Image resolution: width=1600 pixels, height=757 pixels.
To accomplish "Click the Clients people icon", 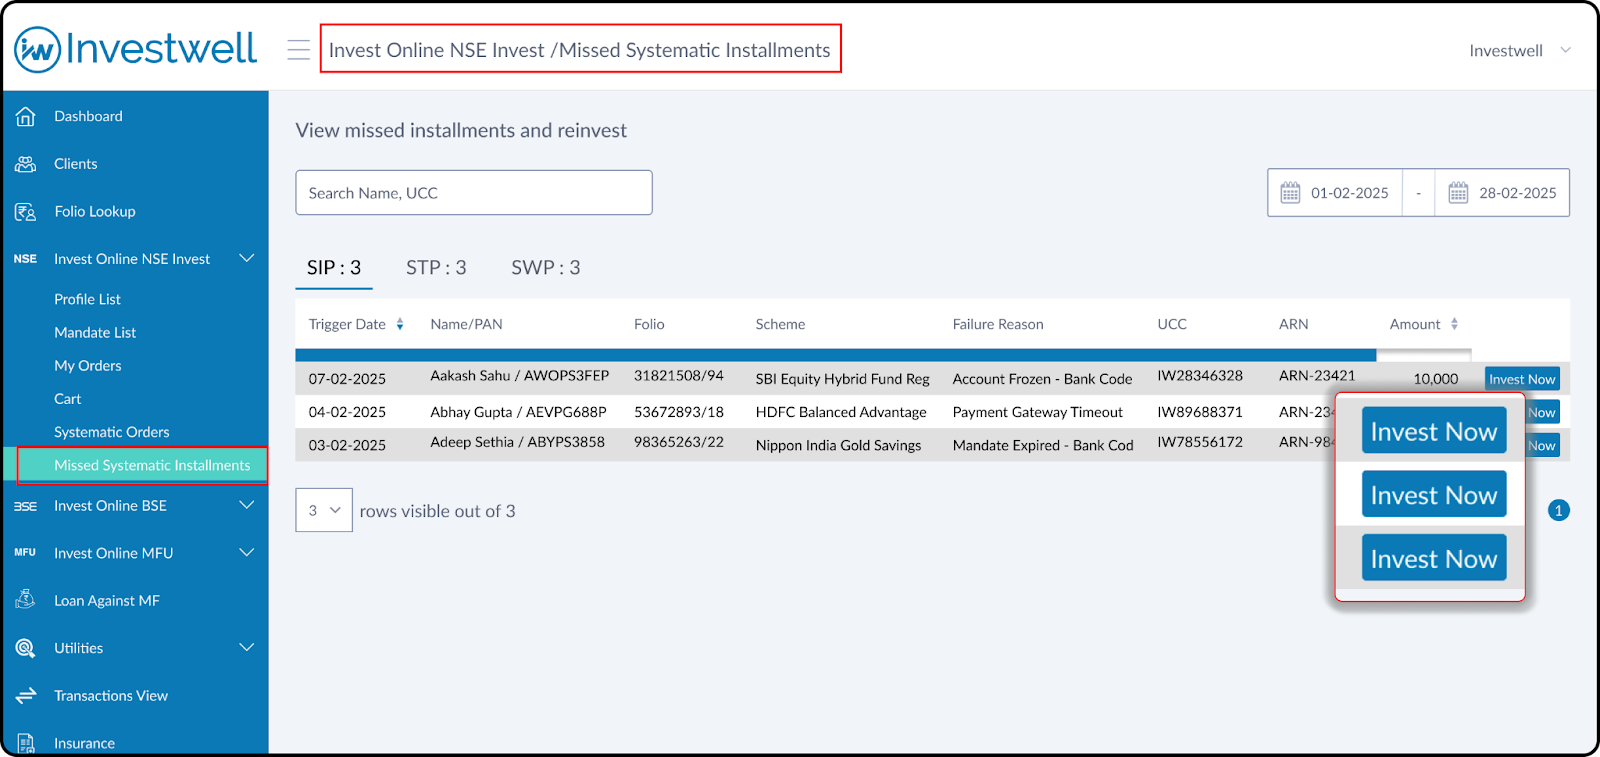I will click(26, 164).
